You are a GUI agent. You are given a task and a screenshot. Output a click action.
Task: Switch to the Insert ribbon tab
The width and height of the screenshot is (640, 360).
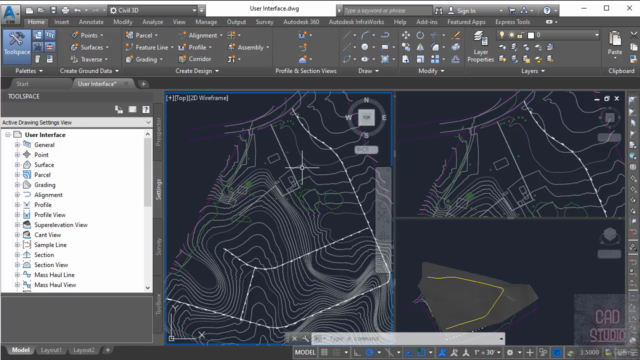(62, 22)
